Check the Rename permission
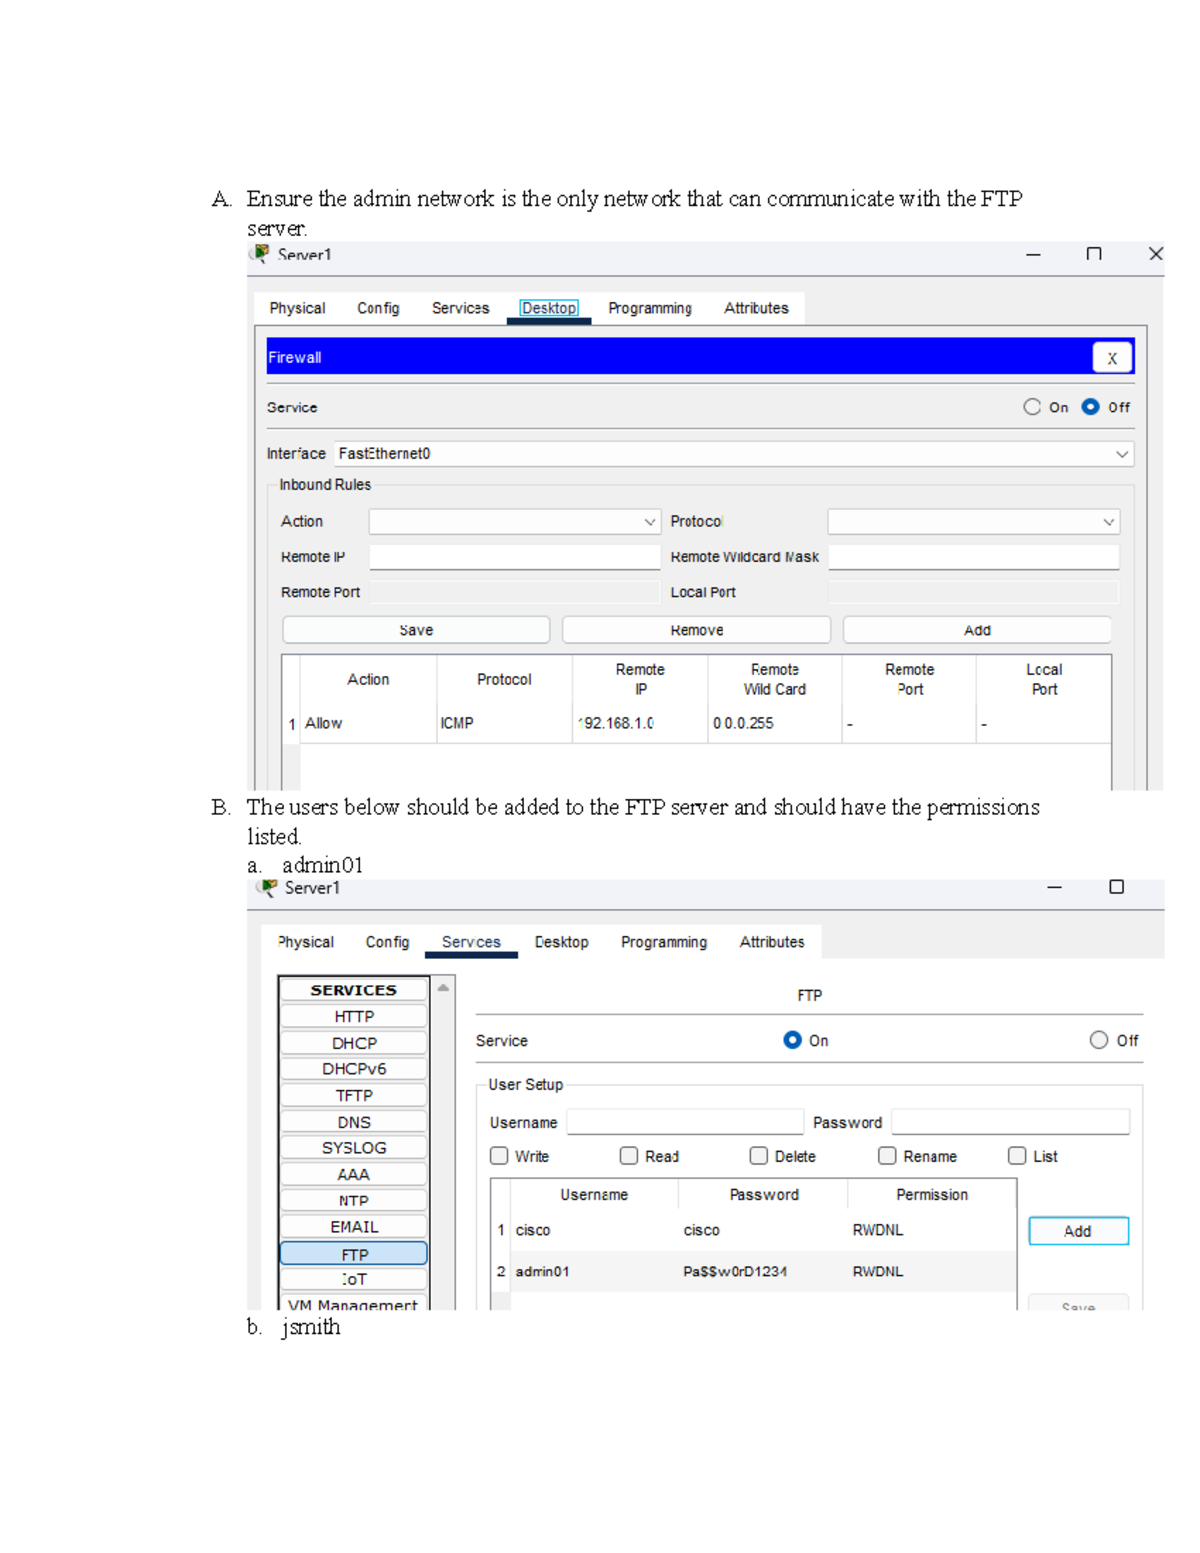The width and height of the screenshot is (1200, 1553). pyautogui.click(x=887, y=1156)
